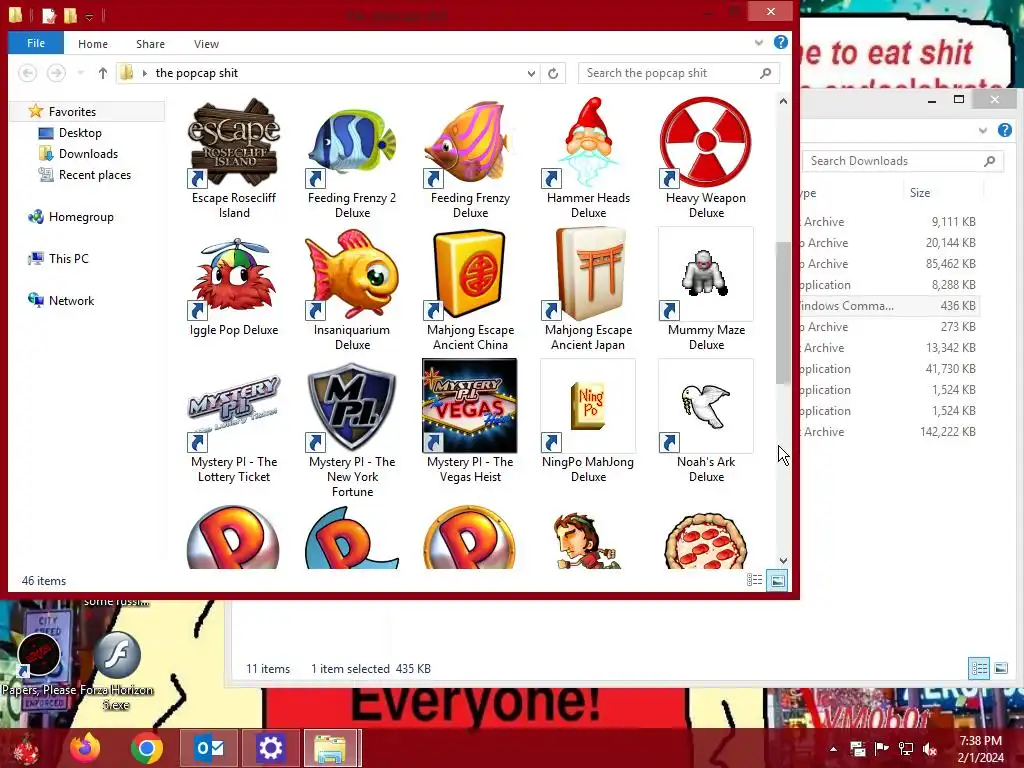Switch Downloads window to large icons view
This screenshot has height=768, width=1024.
pyautogui.click(x=1001, y=668)
